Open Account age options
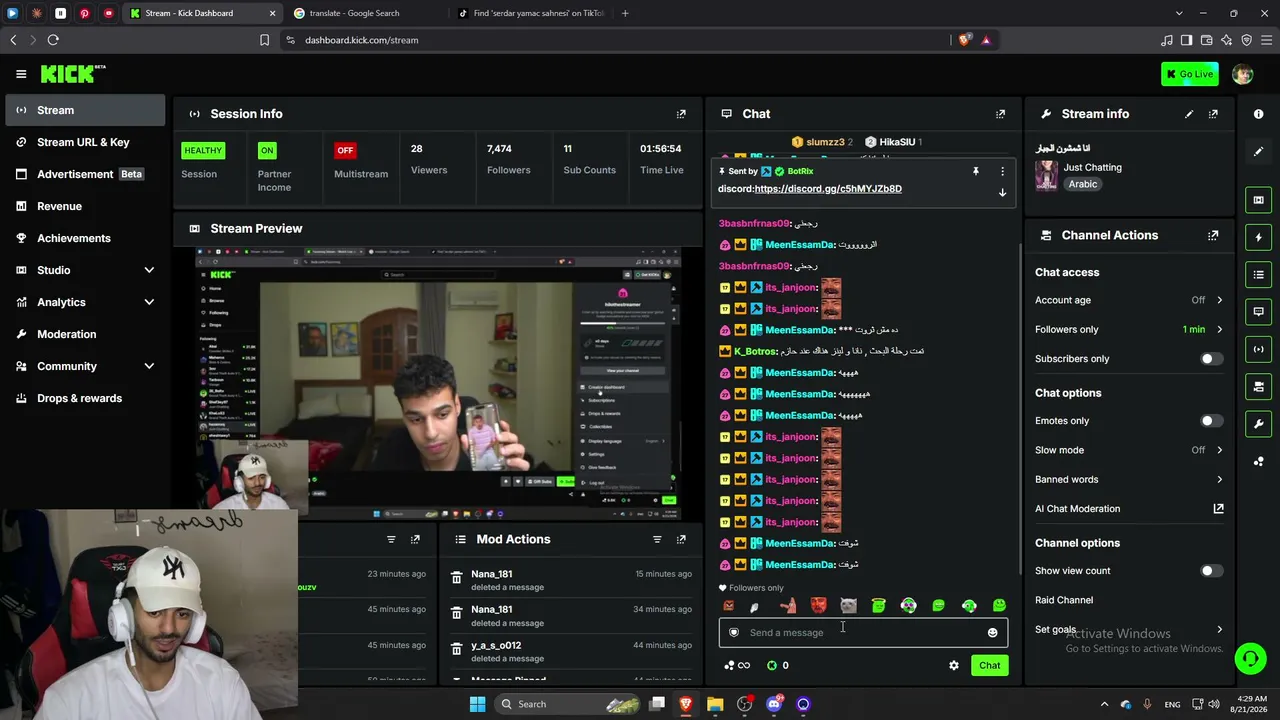The width and height of the screenshot is (1280, 720). coord(1129,300)
